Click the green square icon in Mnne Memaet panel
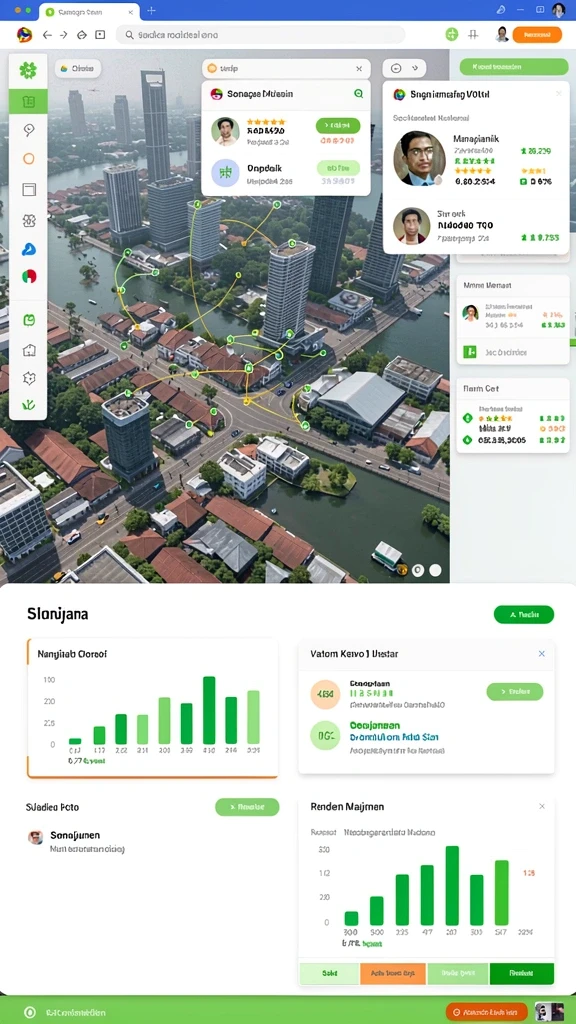The width and height of the screenshot is (576, 1024). point(470,352)
